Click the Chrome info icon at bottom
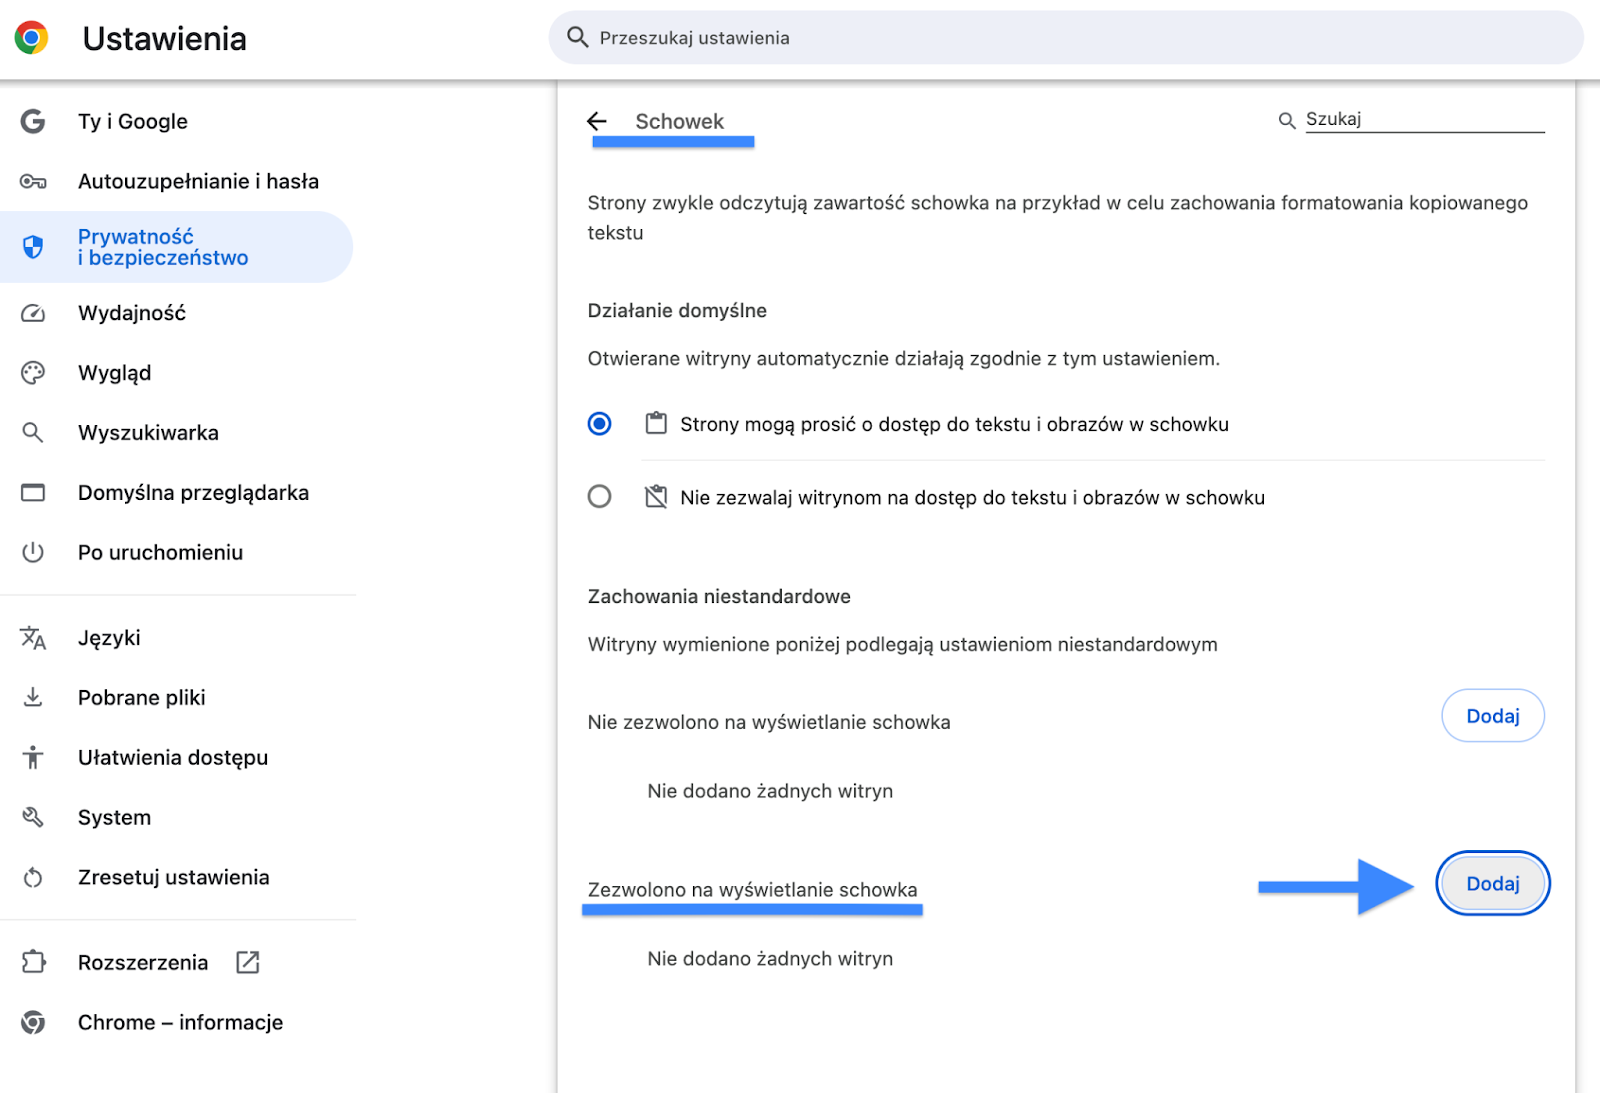The width and height of the screenshot is (1600, 1093). (33, 1022)
